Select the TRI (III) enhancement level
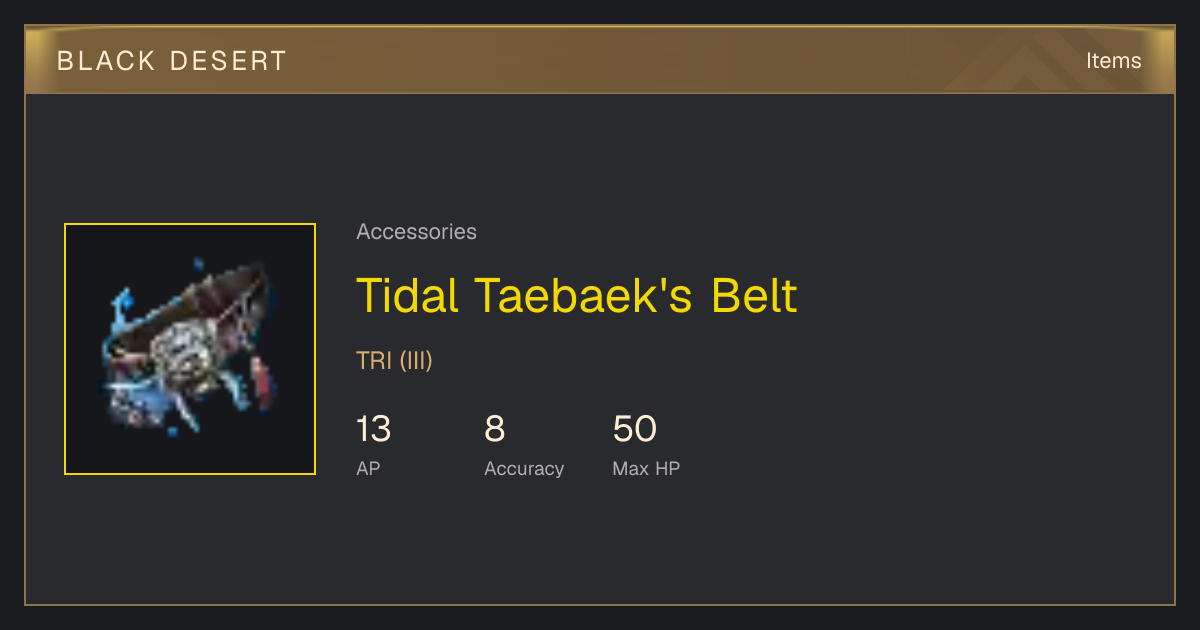Viewport: 1200px width, 630px height. pos(394,360)
